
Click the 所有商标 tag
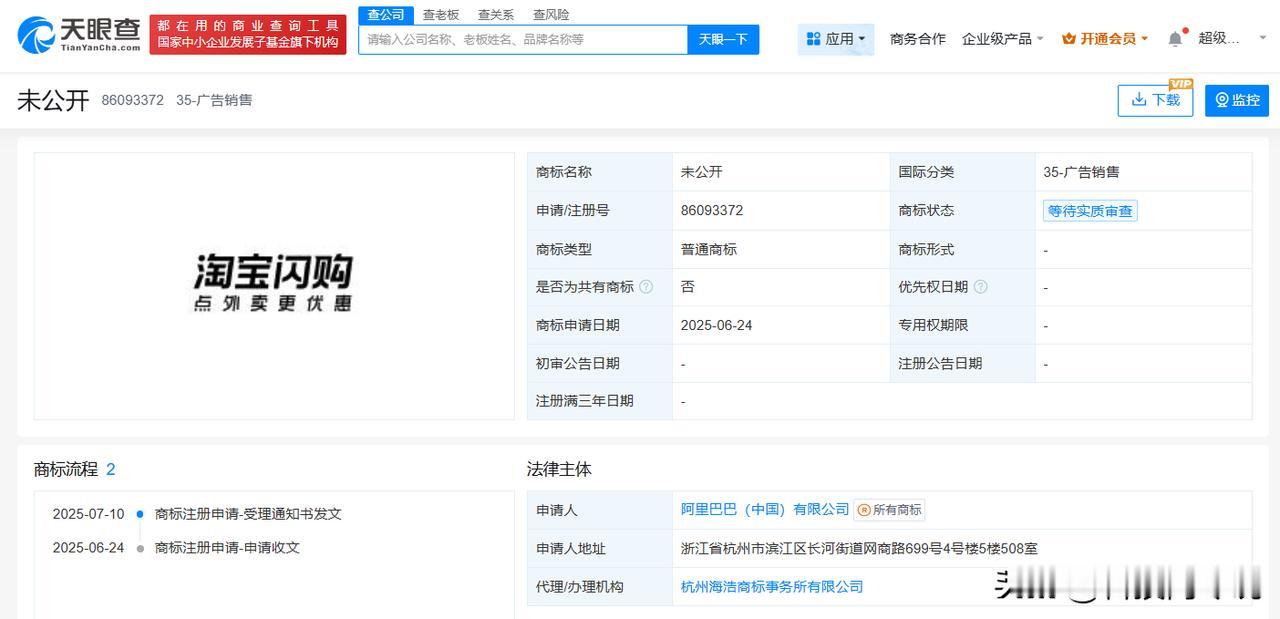[x=889, y=510]
